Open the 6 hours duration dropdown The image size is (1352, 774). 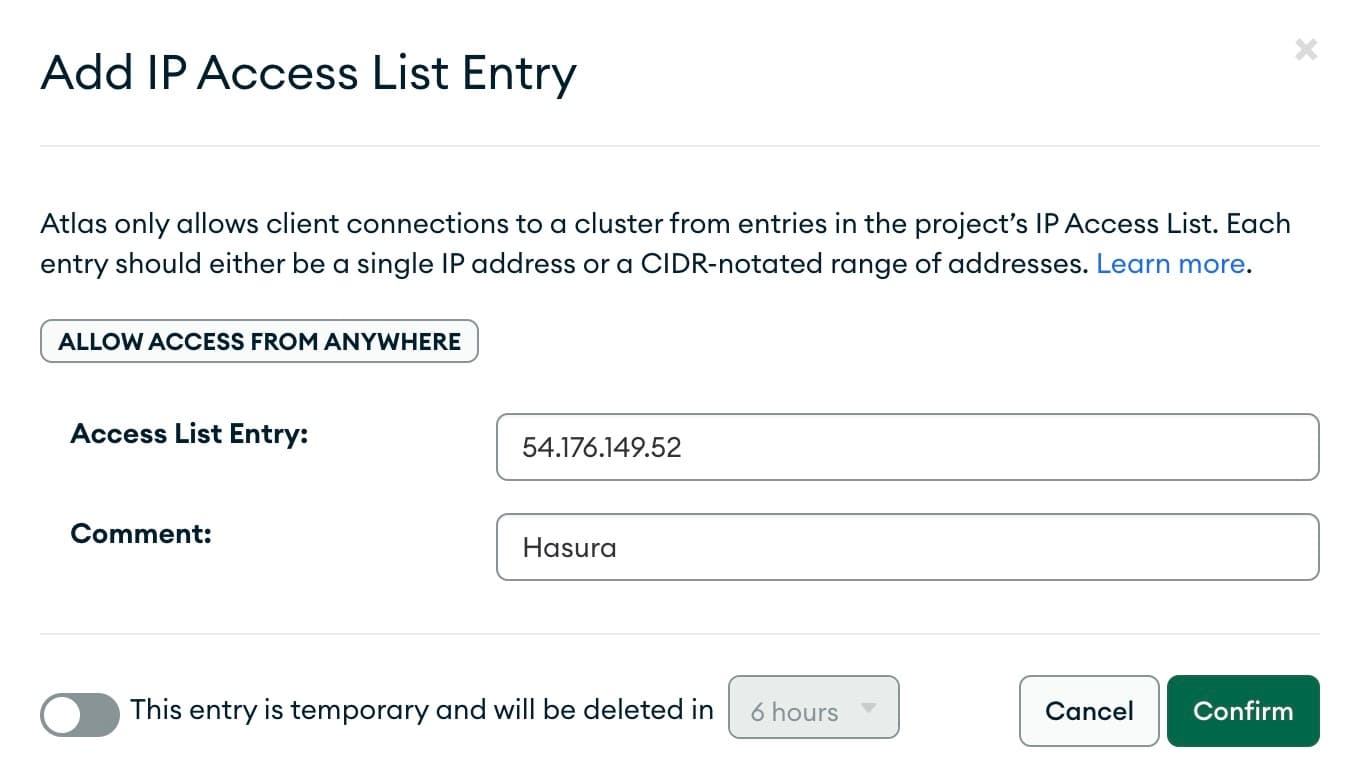(x=813, y=708)
